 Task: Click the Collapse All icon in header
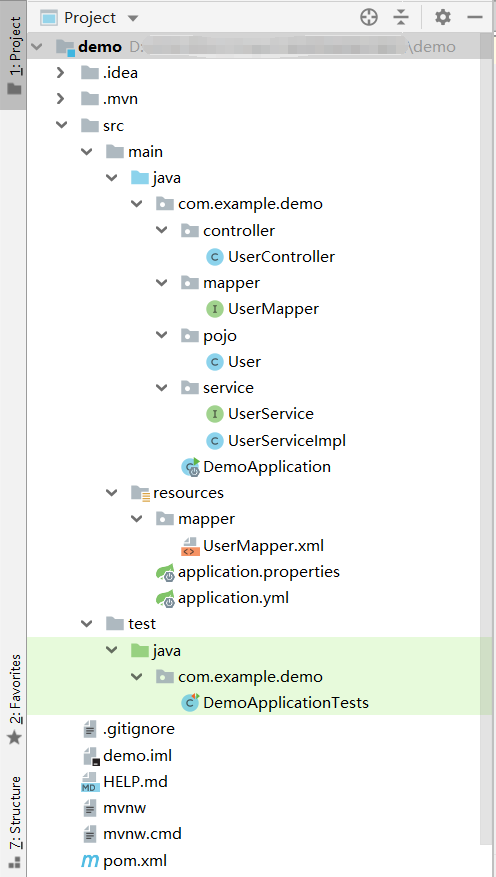pos(401,17)
